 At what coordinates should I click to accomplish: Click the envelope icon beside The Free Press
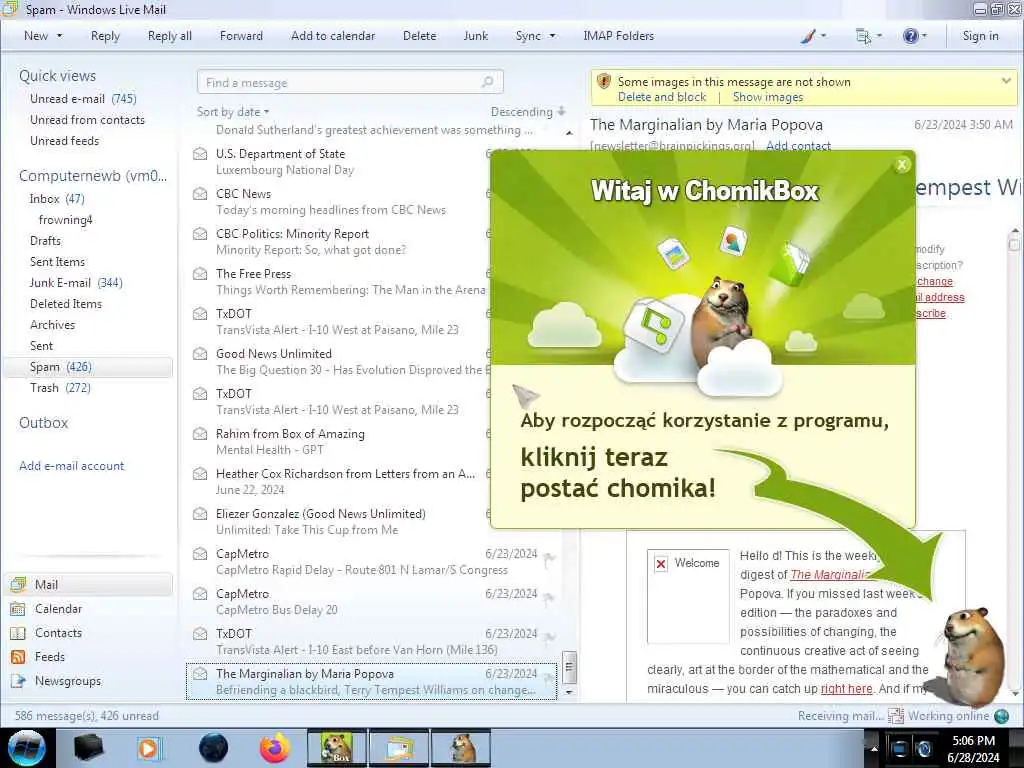(200, 274)
